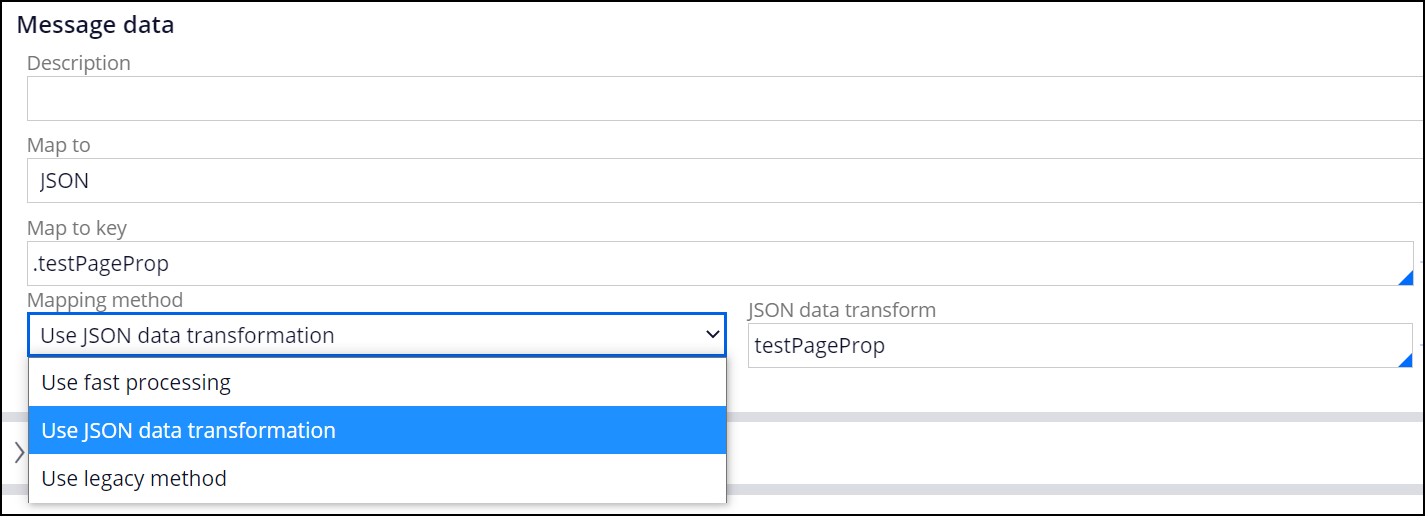Click the Mapping method dropdown chevron arrow
The width and height of the screenshot is (1425, 516).
point(712,336)
